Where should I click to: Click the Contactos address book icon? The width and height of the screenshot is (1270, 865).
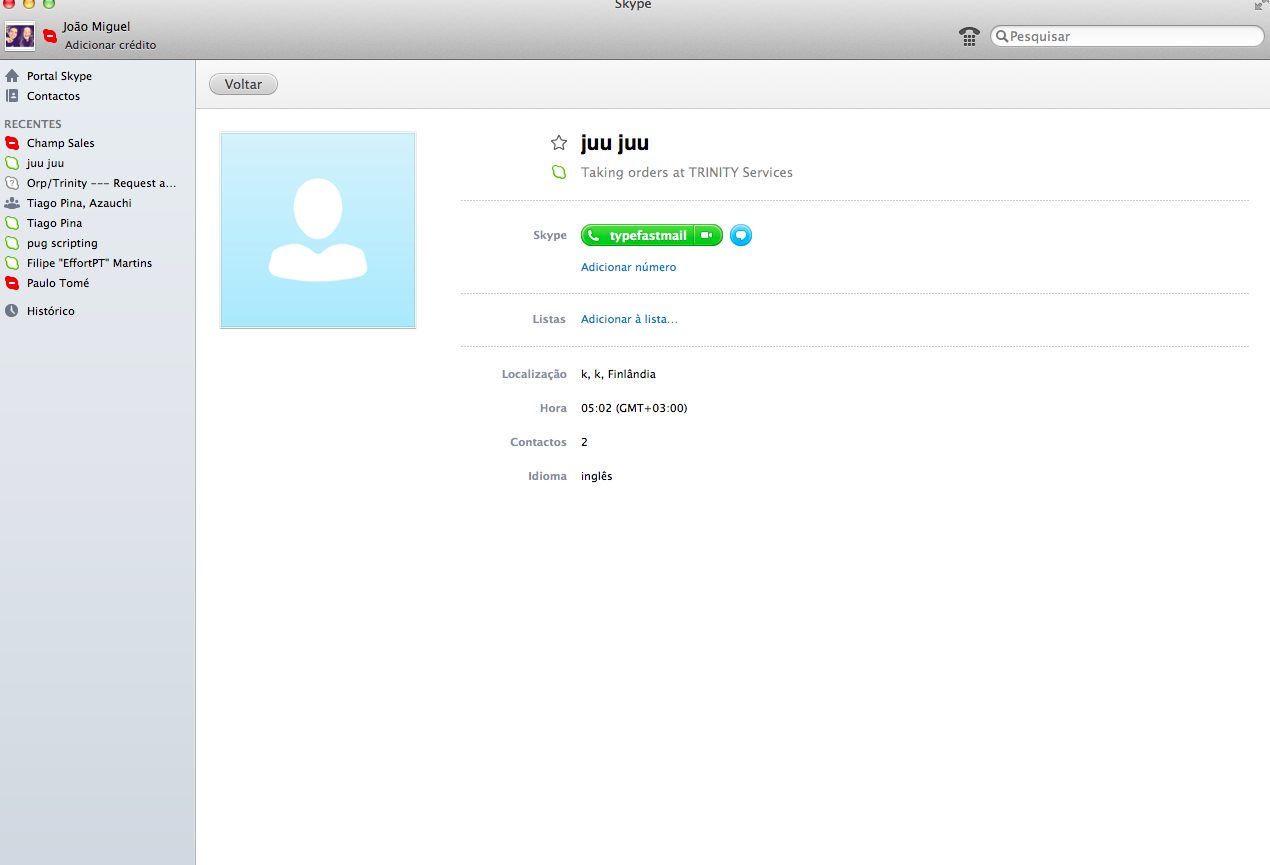click(12, 96)
